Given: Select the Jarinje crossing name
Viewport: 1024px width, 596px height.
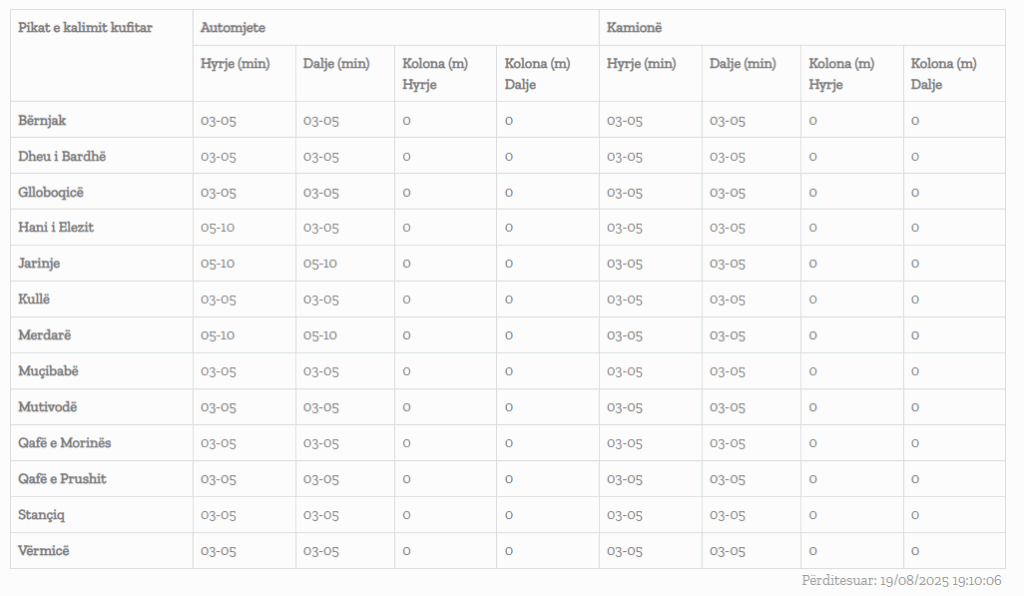Looking at the screenshot, I should pos(41,263).
